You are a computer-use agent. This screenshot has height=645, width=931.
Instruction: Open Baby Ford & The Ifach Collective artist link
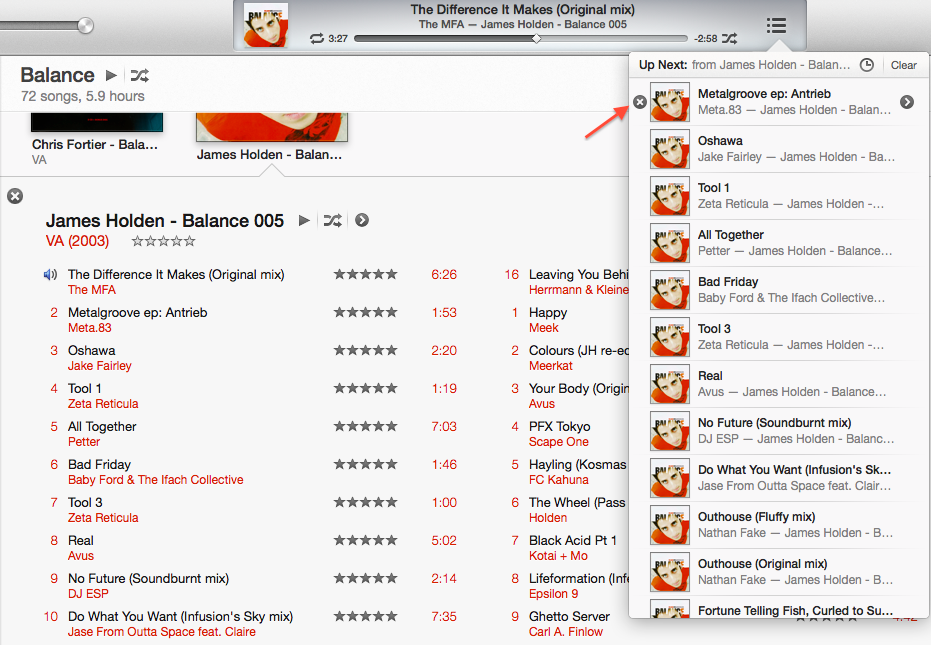click(x=156, y=480)
